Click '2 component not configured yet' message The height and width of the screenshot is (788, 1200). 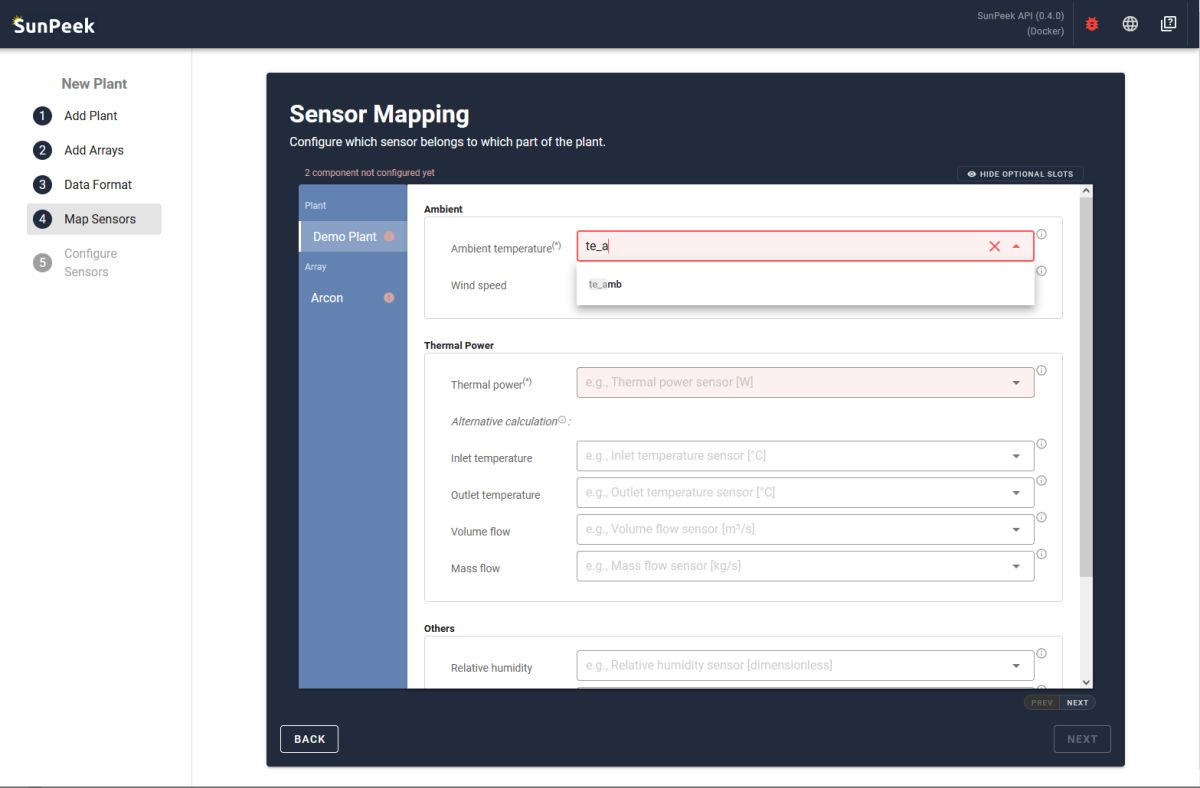pyautogui.click(x=369, y=173)
